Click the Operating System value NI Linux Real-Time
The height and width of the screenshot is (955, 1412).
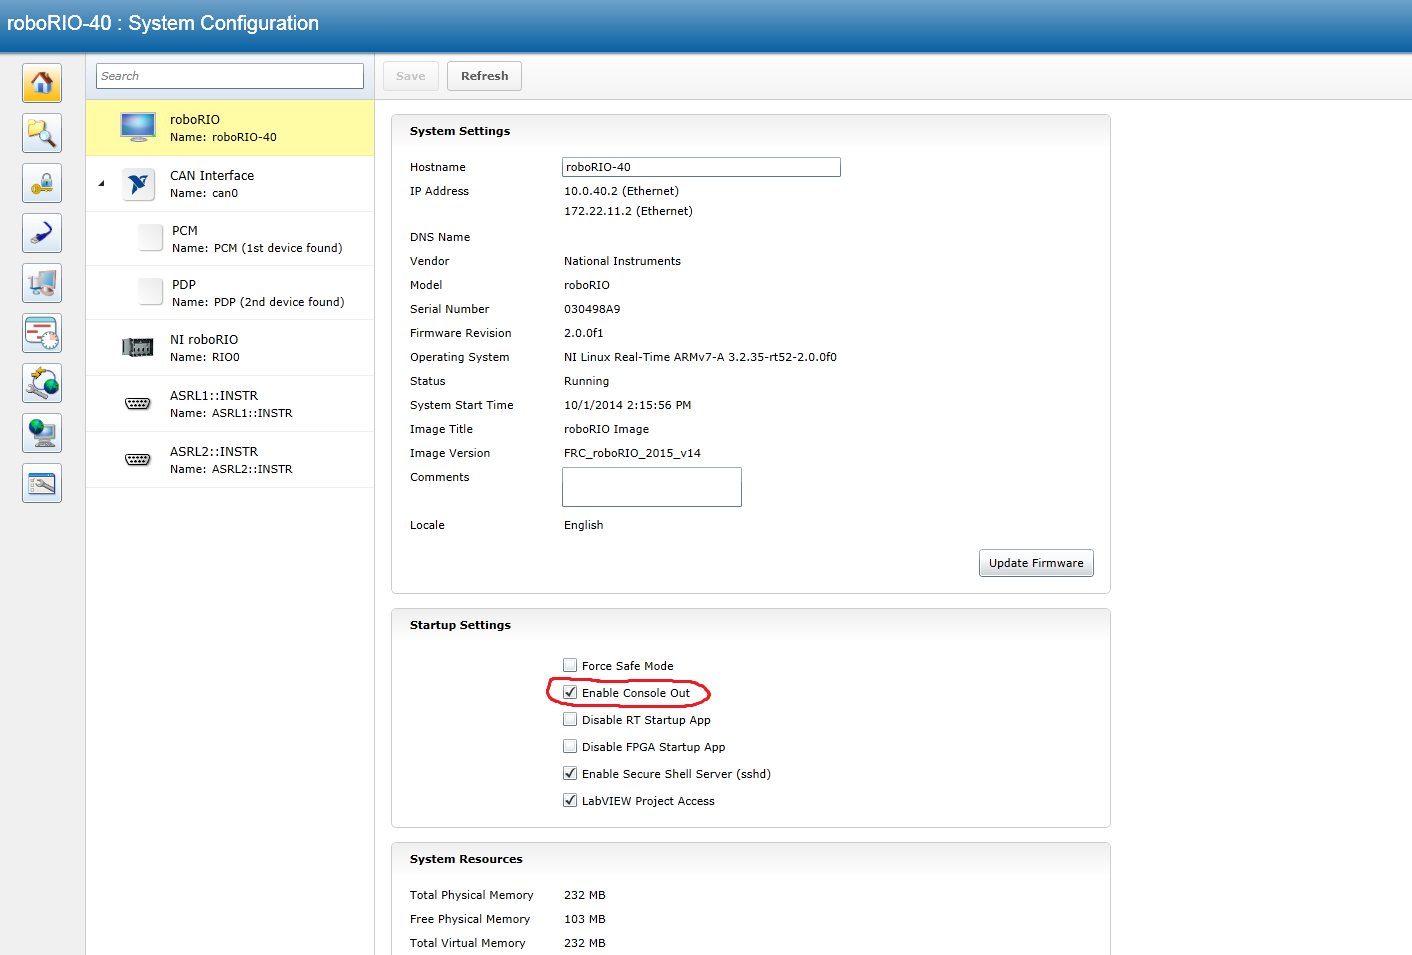coord(700,357)
